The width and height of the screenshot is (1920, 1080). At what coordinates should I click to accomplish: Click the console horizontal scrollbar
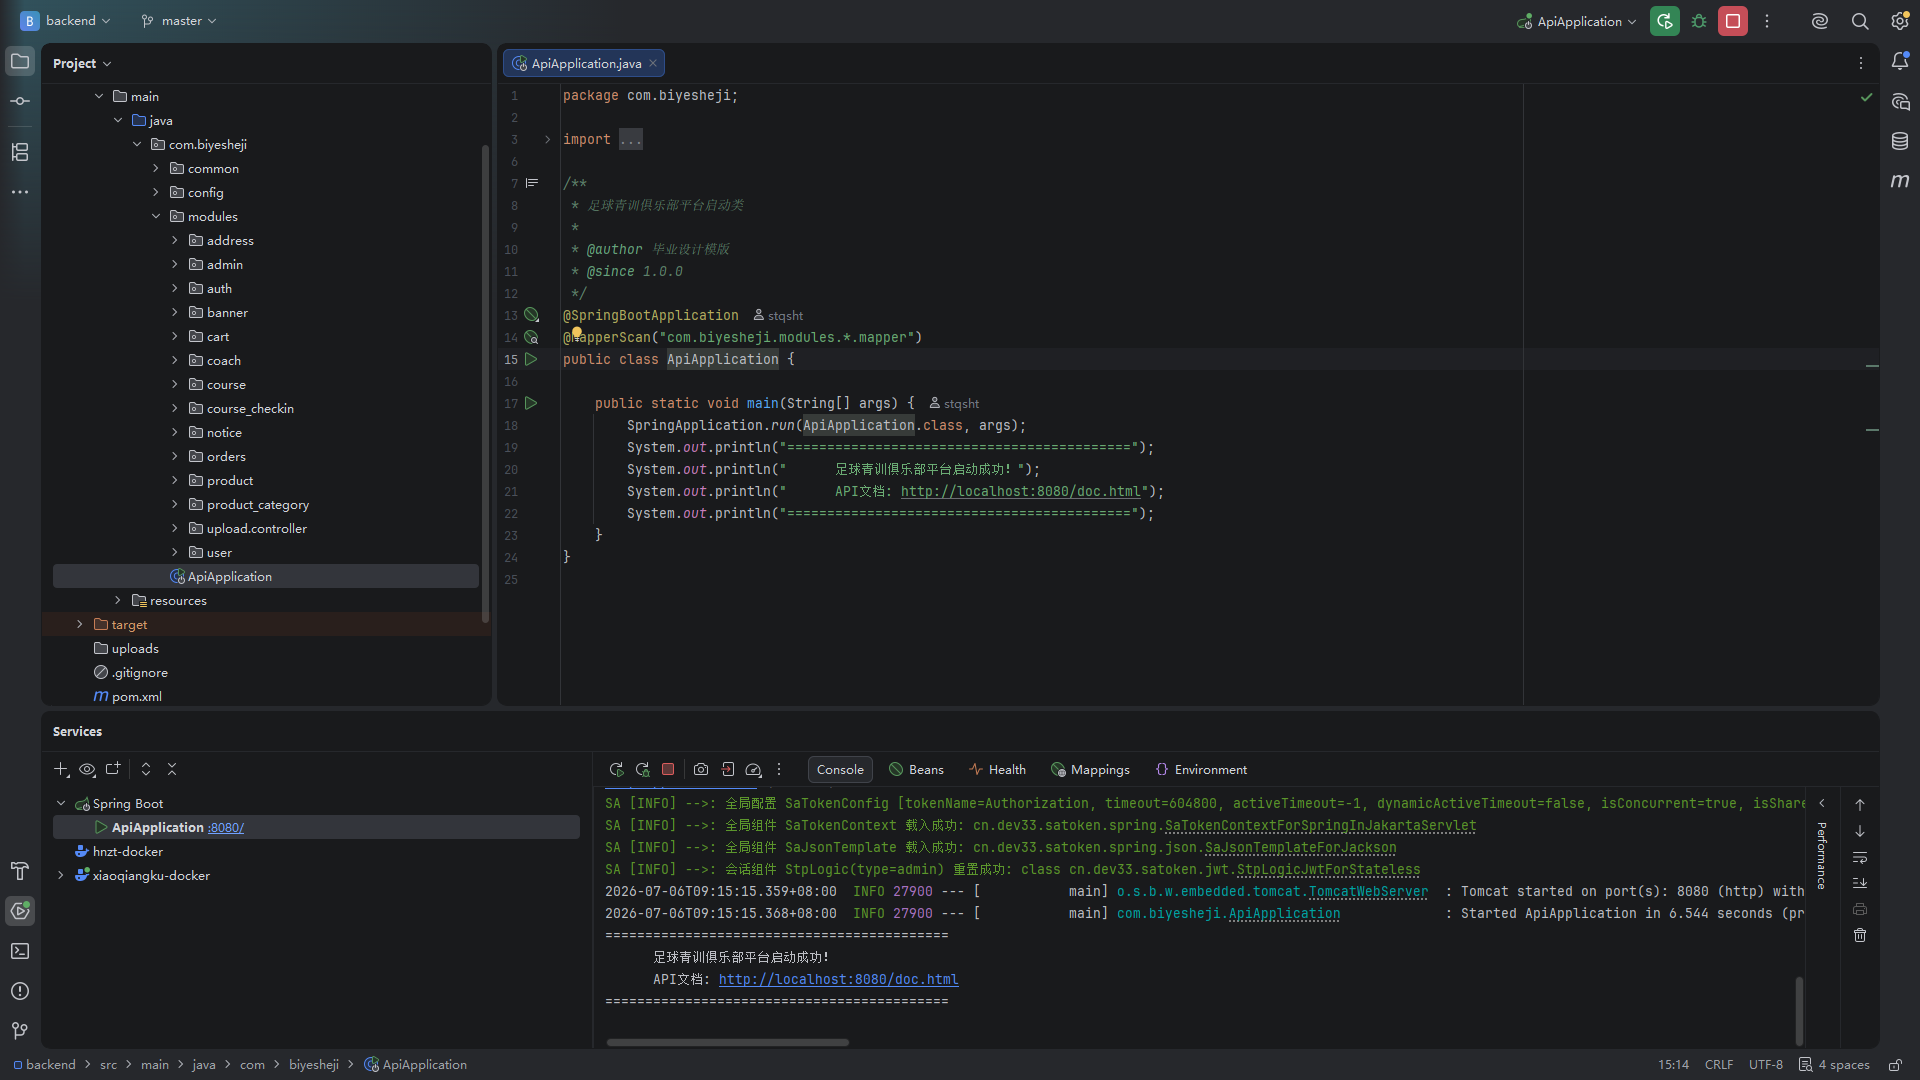[x=727, y=1042]
